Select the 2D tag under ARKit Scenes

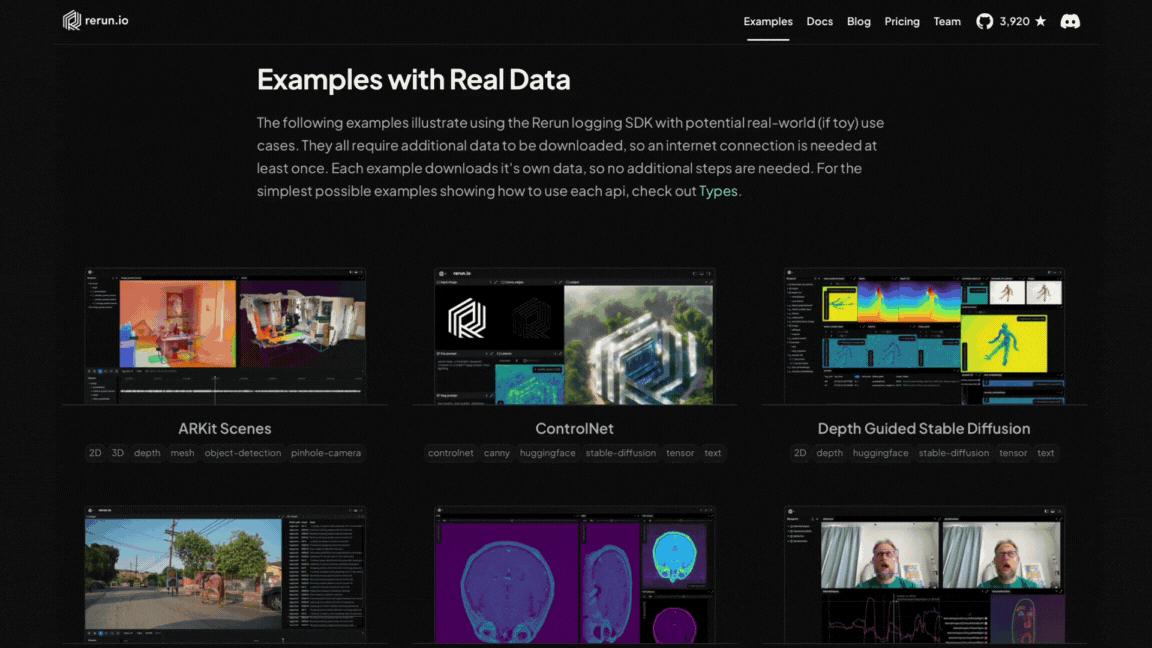[x=95, y=453]
